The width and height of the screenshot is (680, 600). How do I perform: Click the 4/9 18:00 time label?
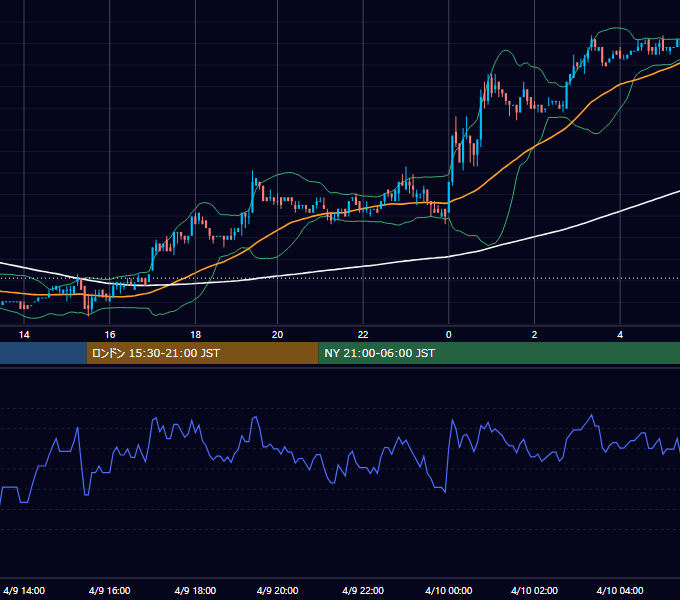pyautogui.click(x=195, y=590)
